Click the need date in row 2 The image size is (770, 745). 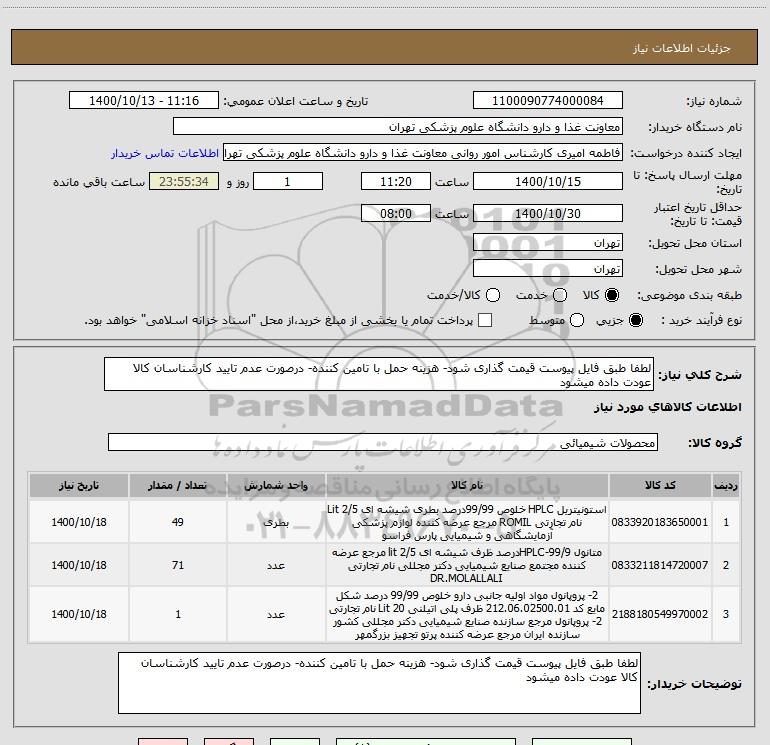click(x=79, y=565)
